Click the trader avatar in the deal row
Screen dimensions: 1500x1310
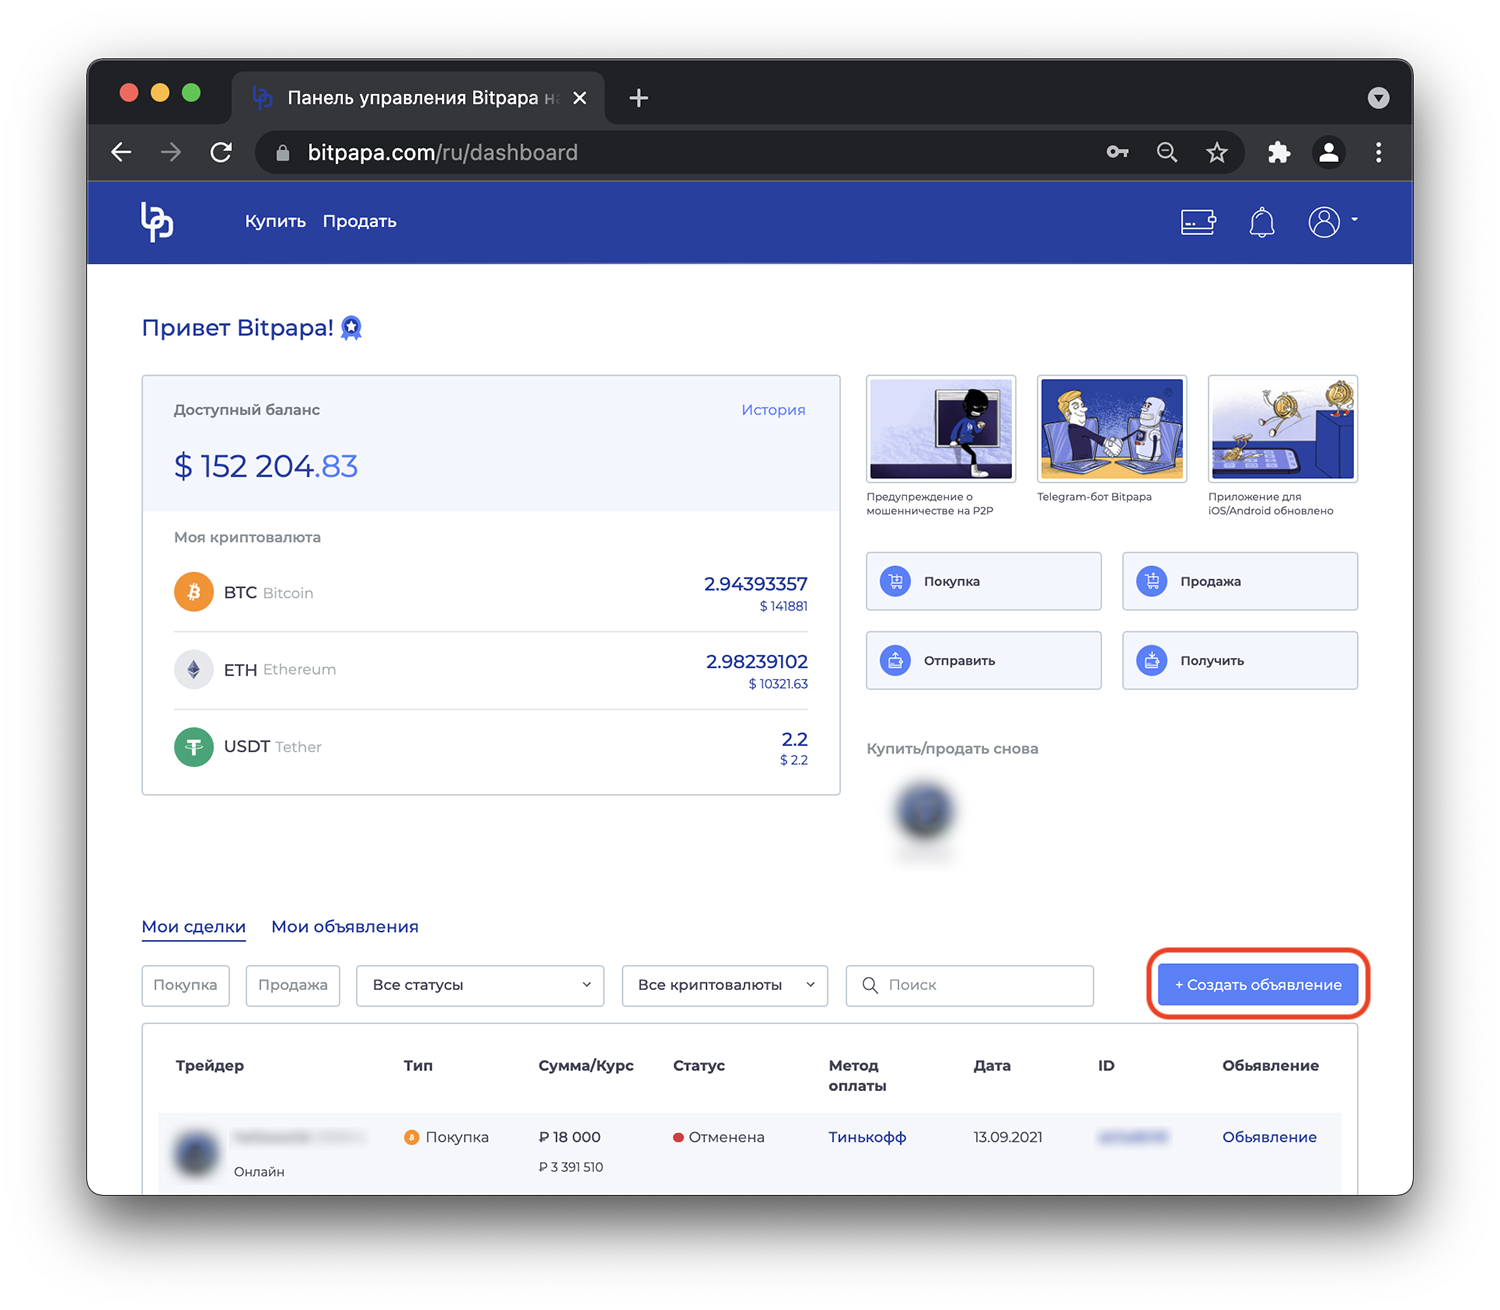point(197,1153)
